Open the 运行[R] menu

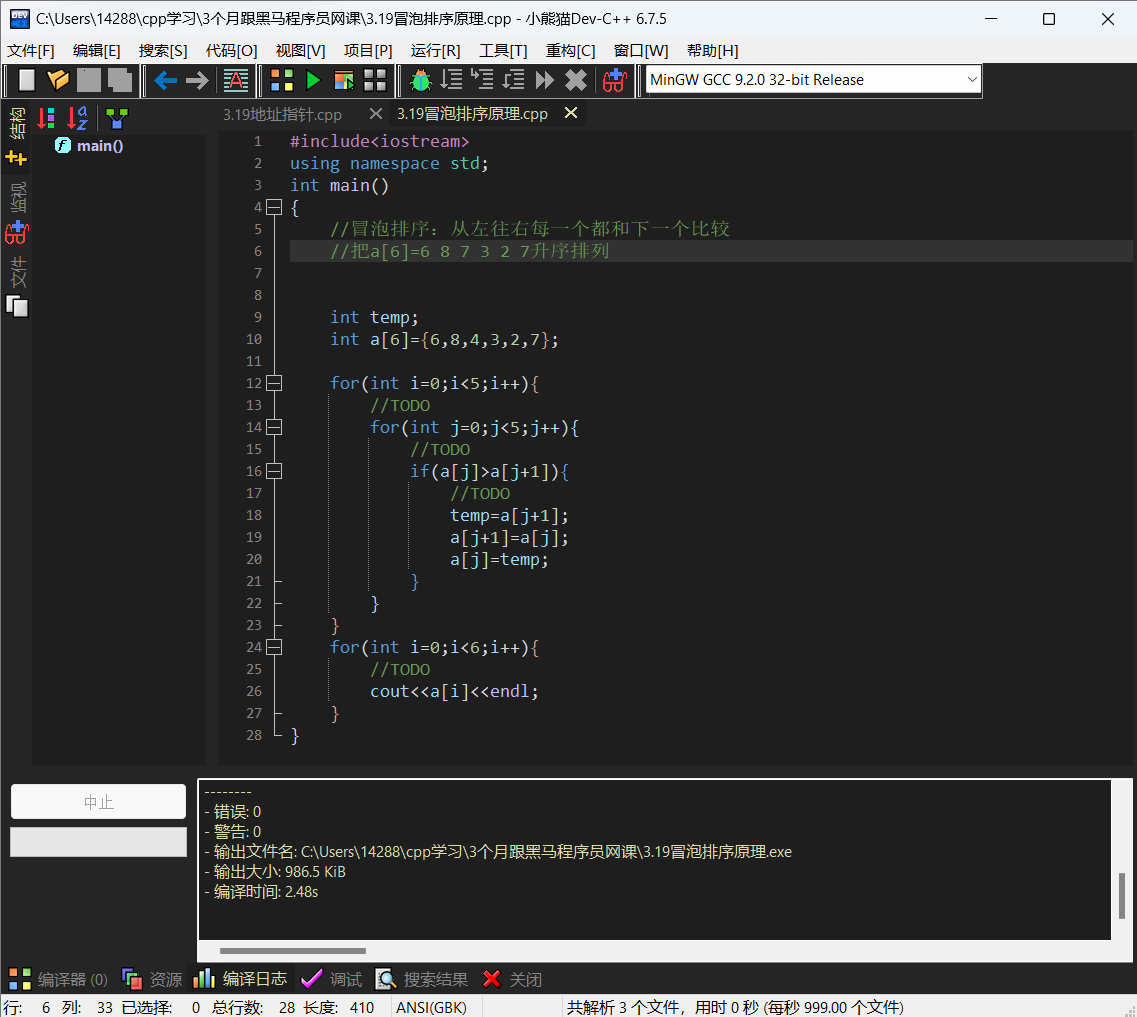click(x=435, y=51)
